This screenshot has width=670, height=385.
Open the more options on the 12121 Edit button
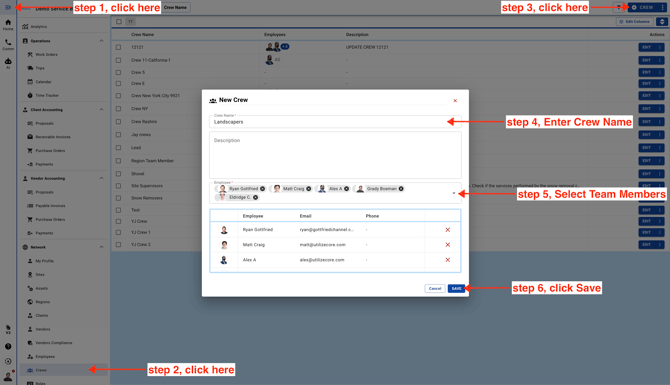click(660, 47)
